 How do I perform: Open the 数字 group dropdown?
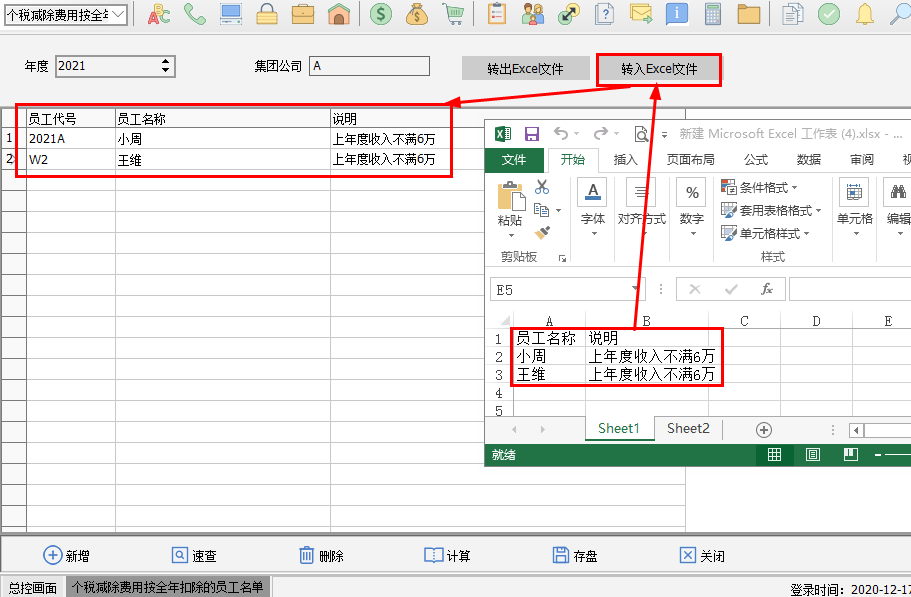click(x=693, y=234)
